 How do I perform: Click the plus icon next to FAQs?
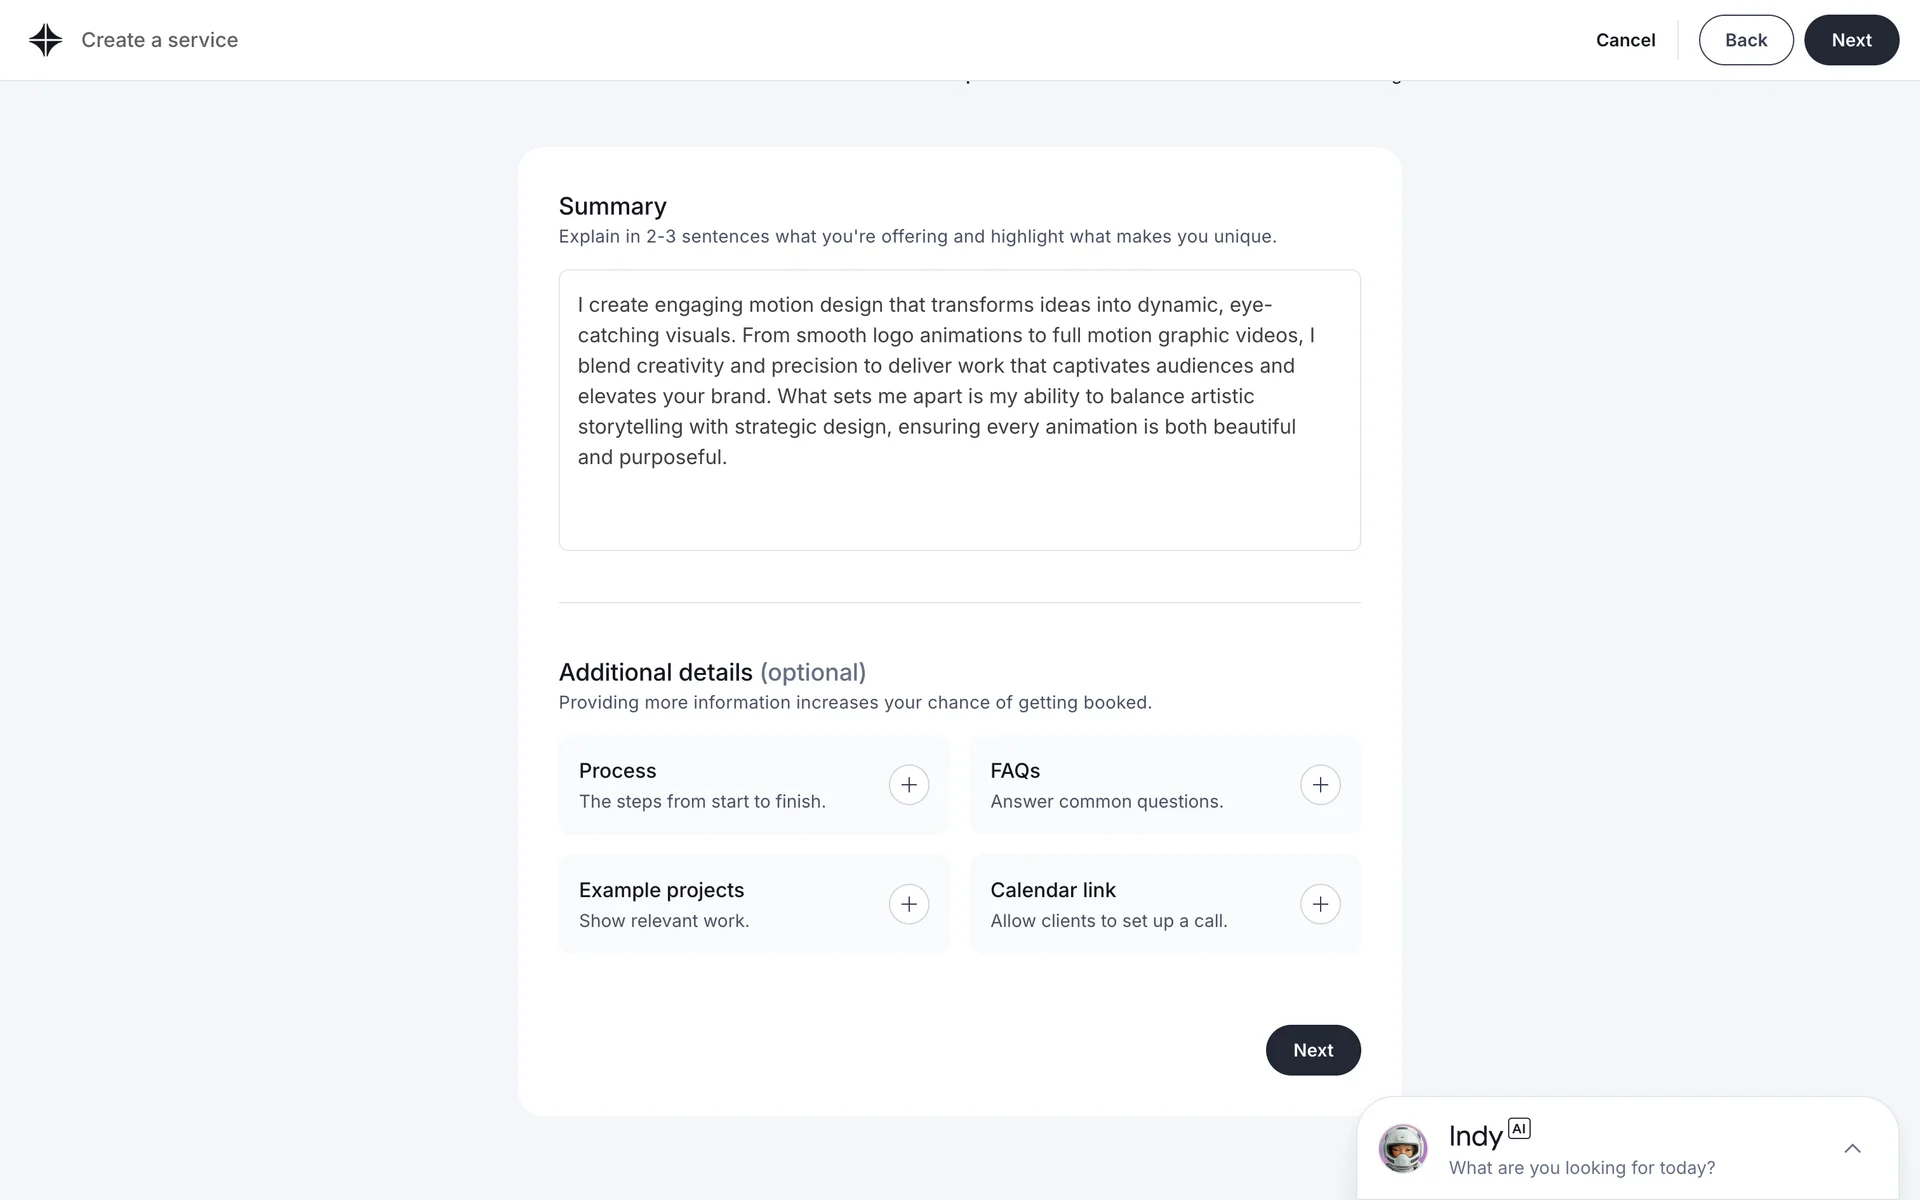tap(1320, 785)
